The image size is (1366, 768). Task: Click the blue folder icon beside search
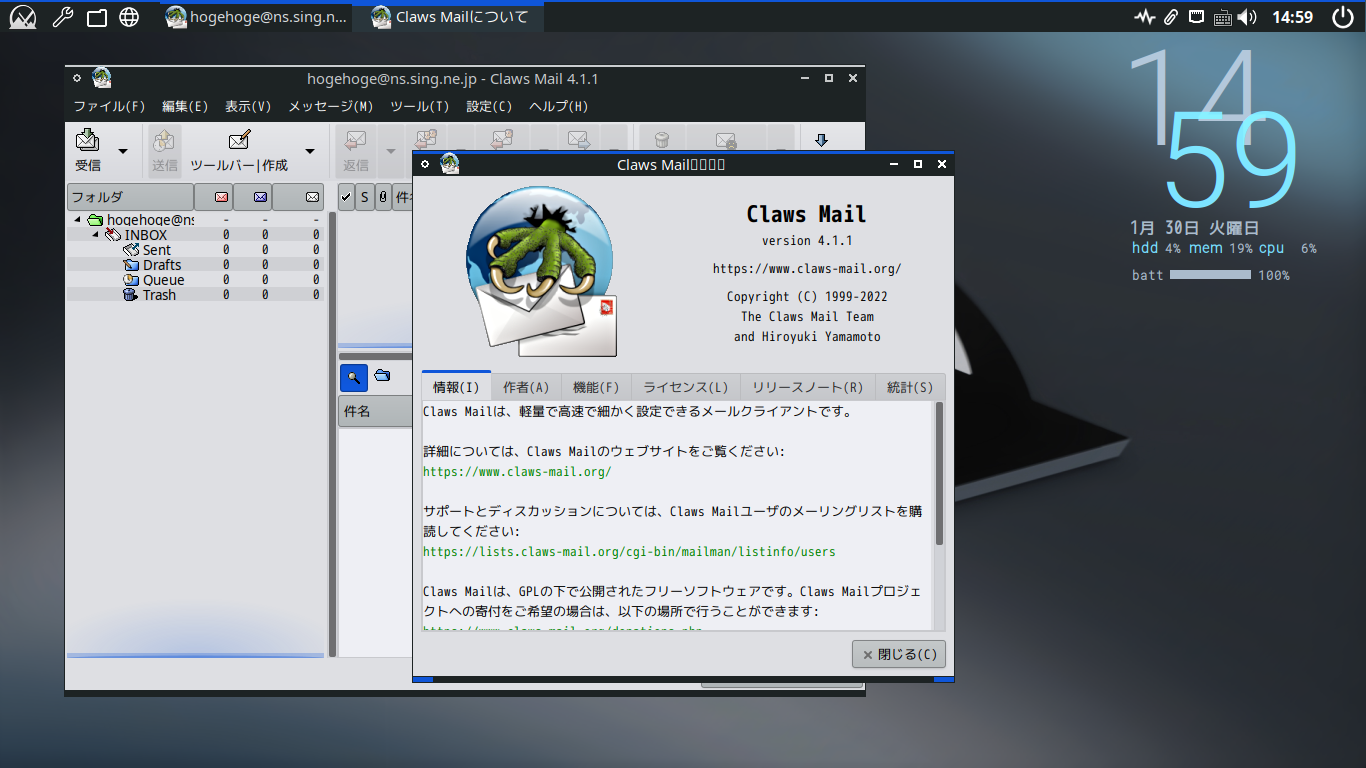[x=382, y=376]
